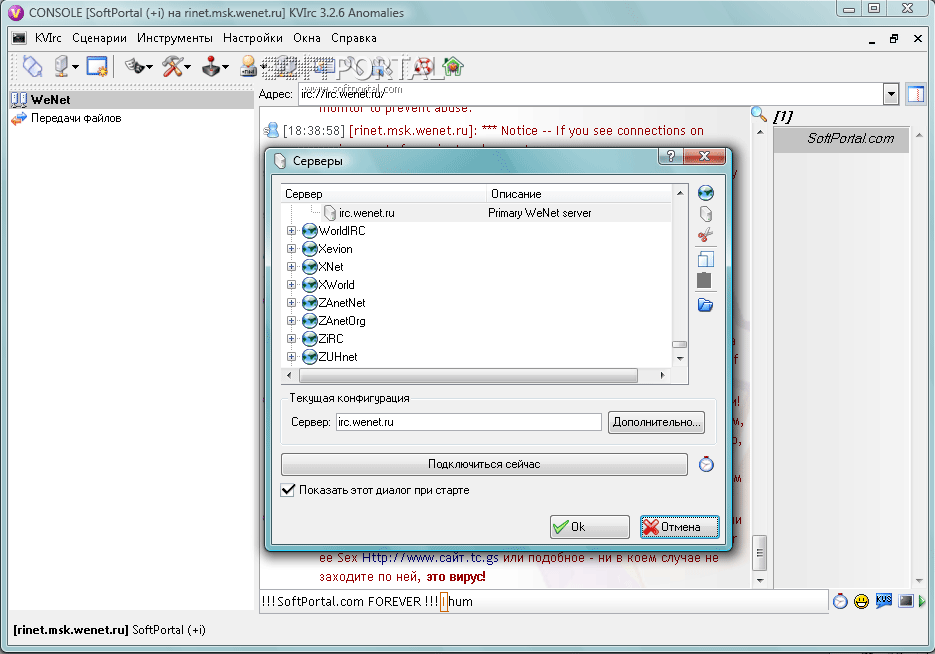Click the globe new network icon in dialog
The height and width of the screenshot is (654, 935).
pyautogui.click(x=705, y=193)
